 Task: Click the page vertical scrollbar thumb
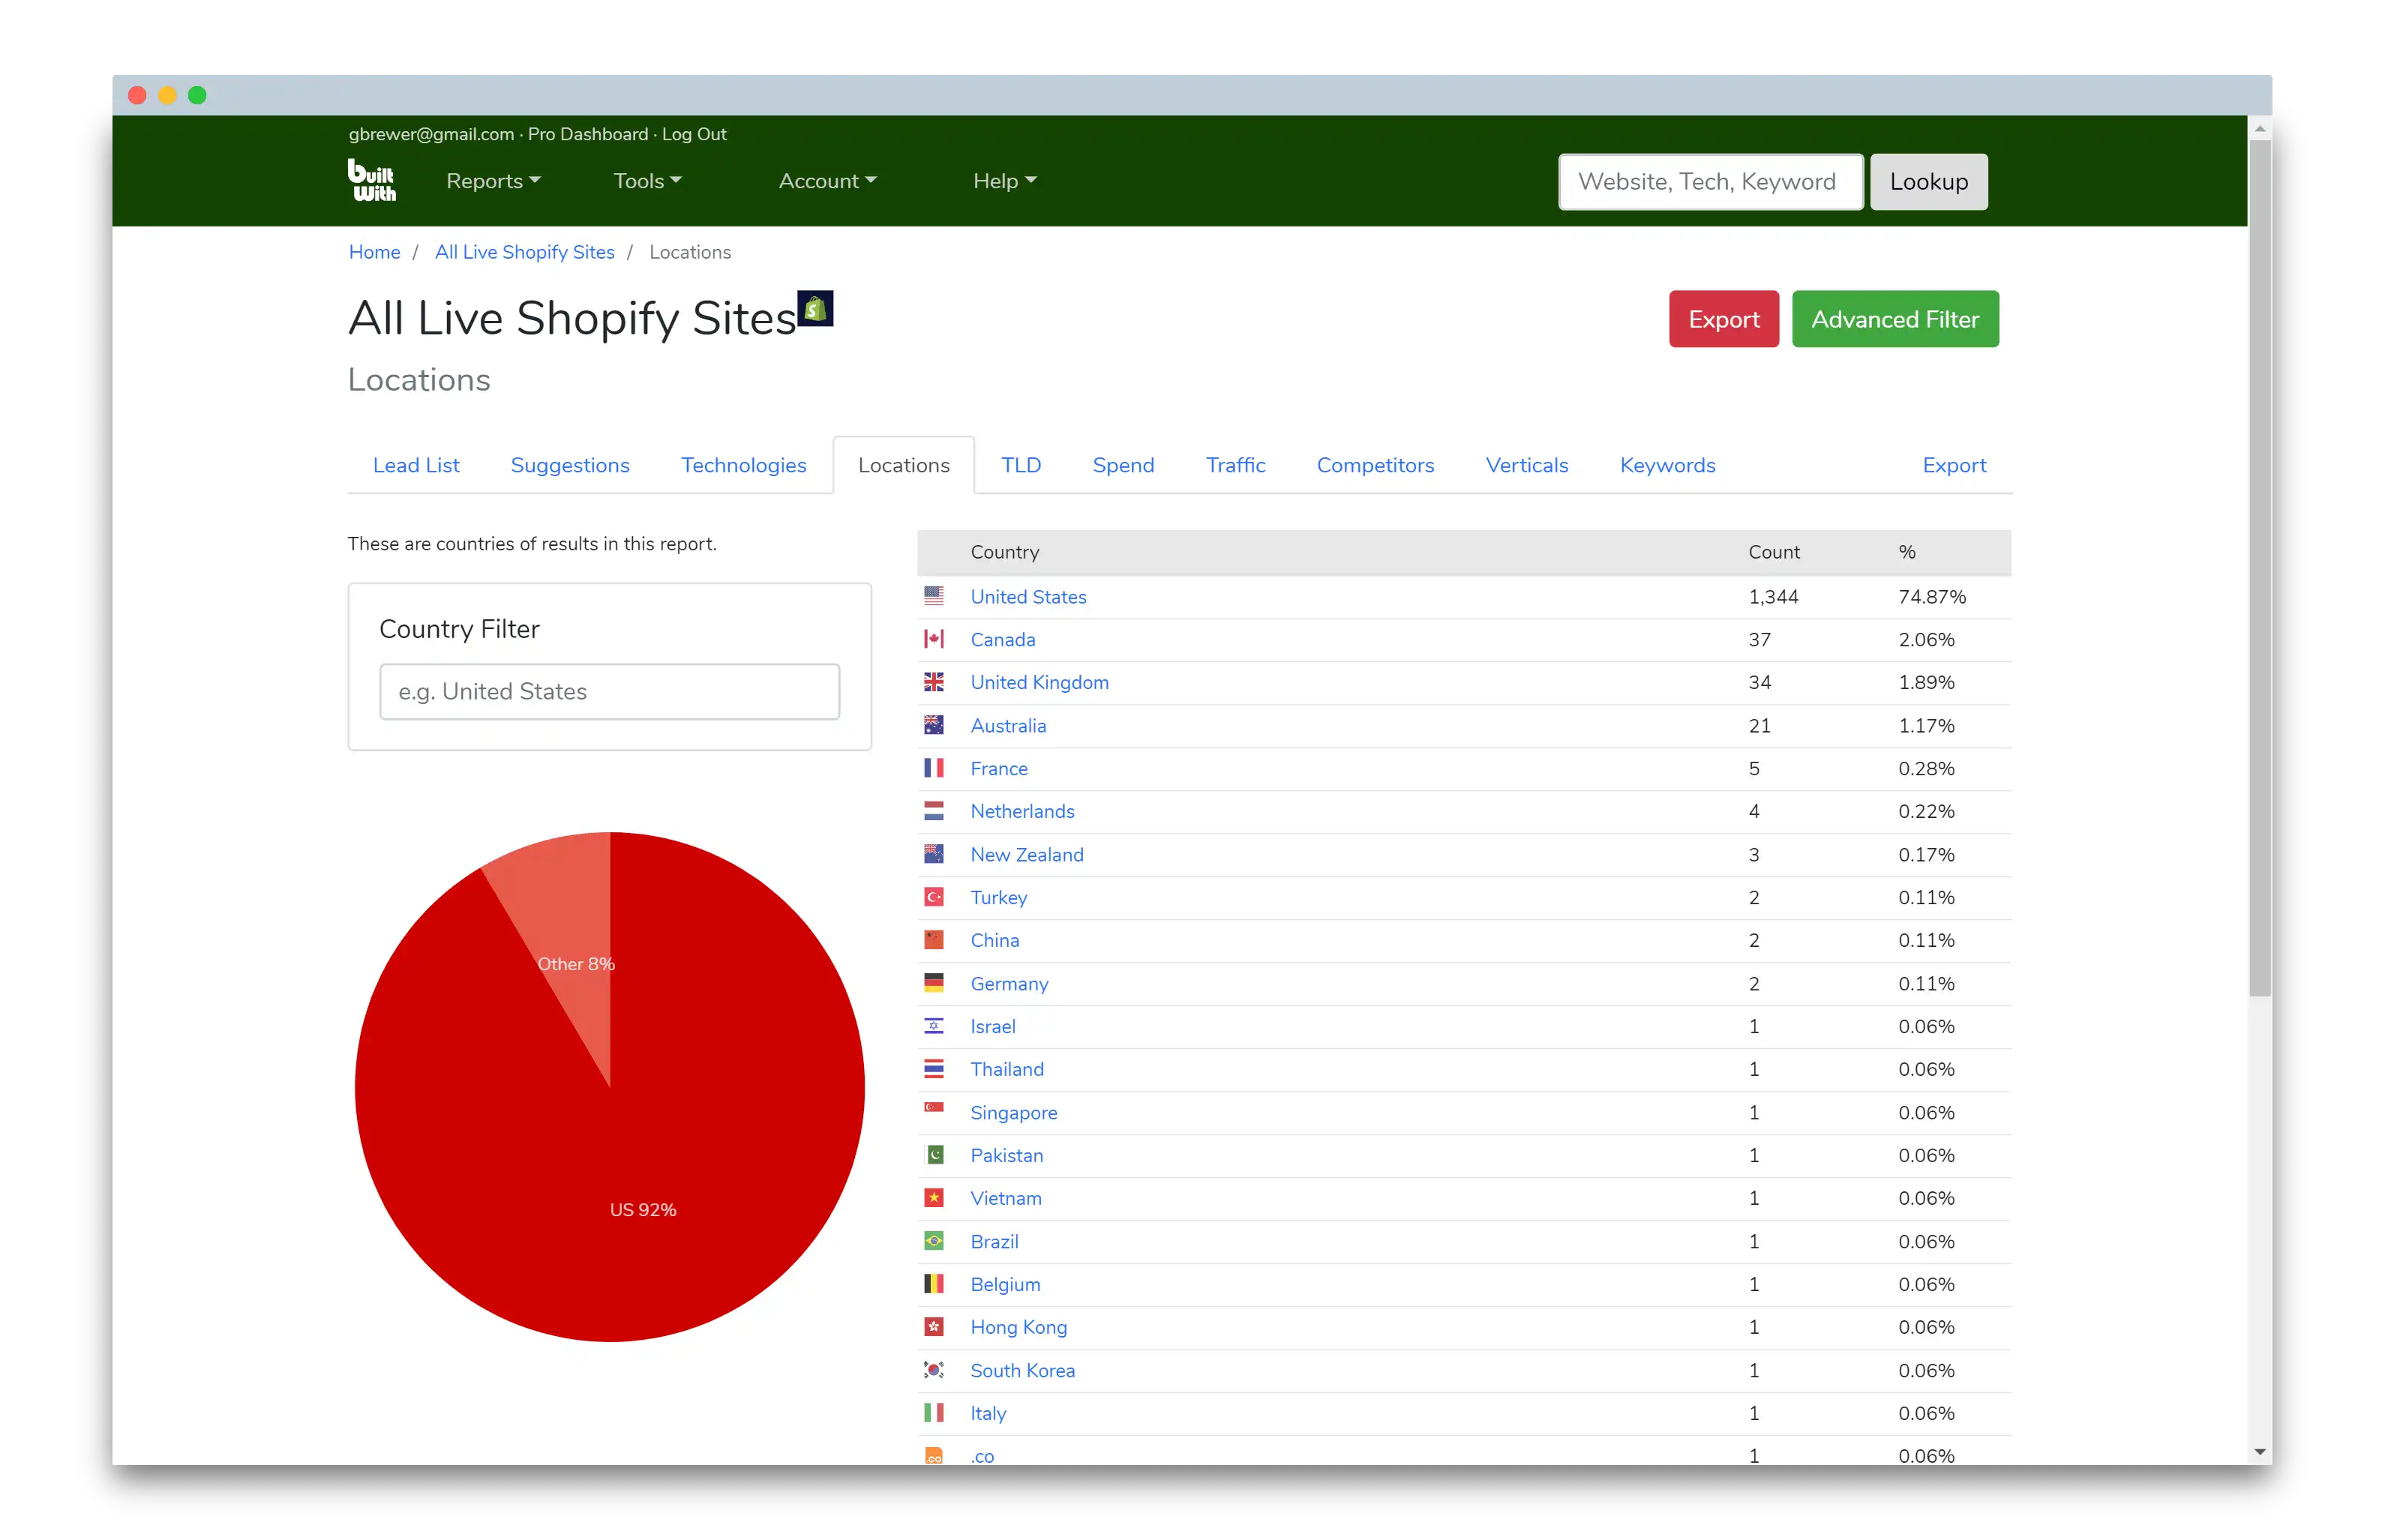coord(2258,567)
